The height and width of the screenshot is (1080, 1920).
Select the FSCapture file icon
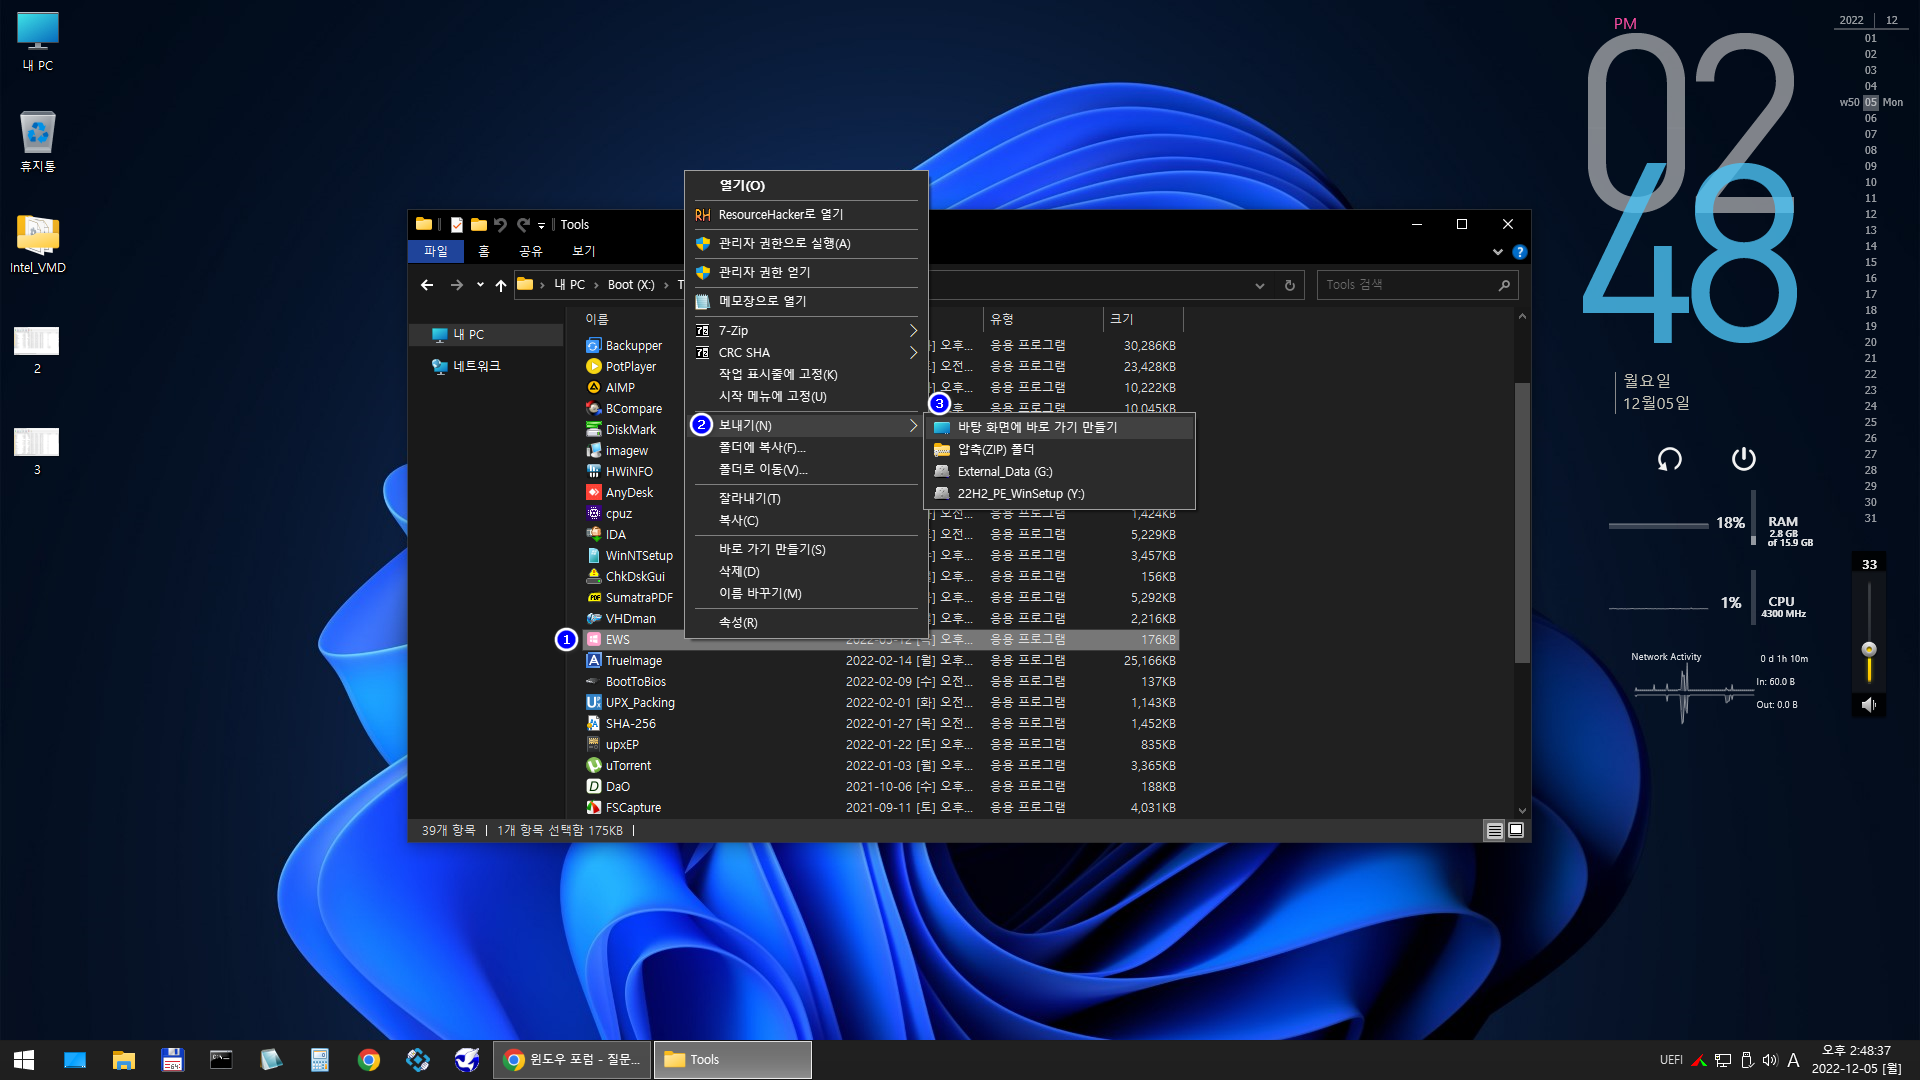[593, 808]
